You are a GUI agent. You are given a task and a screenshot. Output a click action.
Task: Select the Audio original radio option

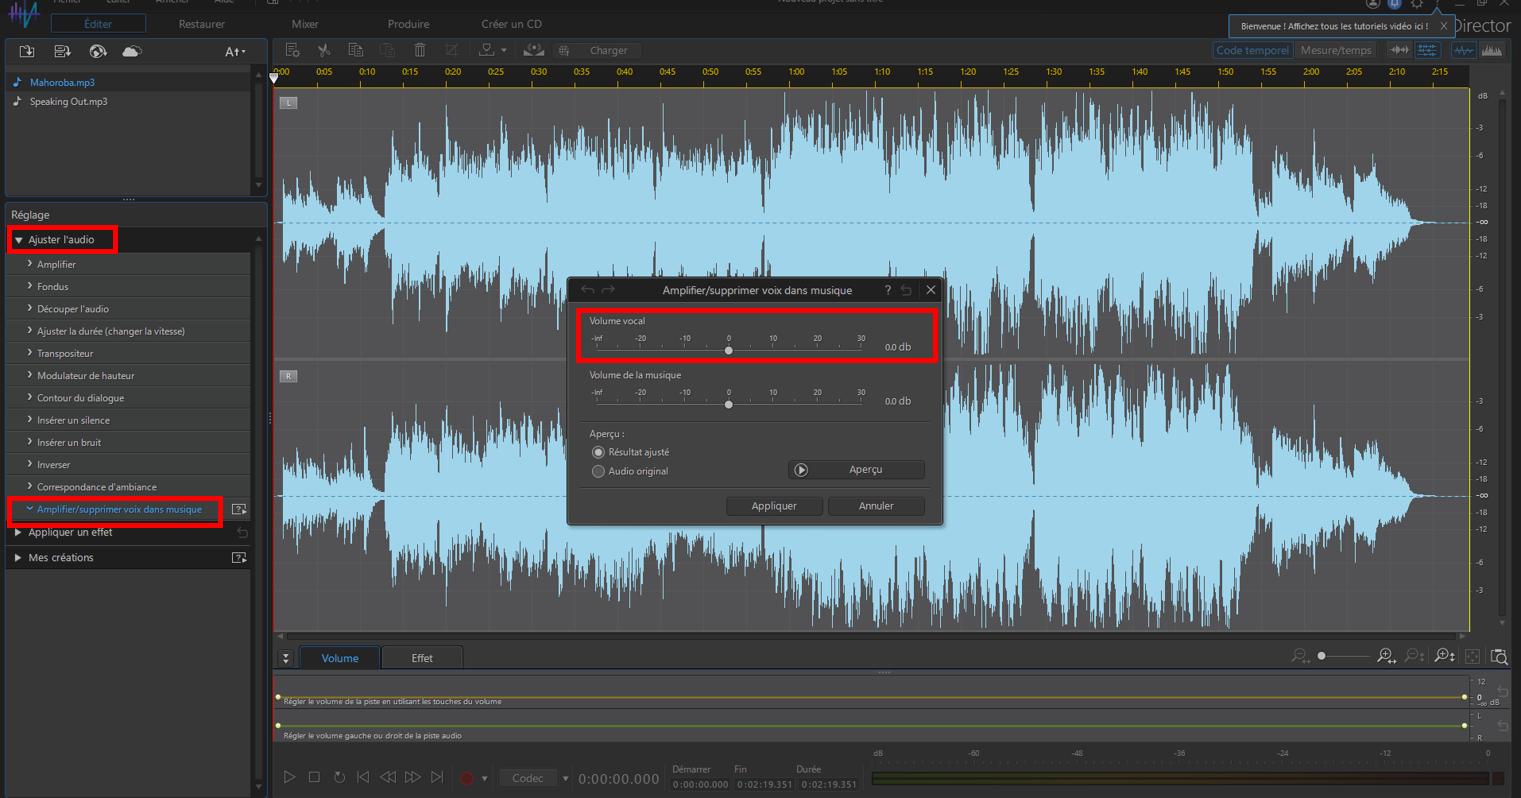pyautogui.click(x=598, y=471)
